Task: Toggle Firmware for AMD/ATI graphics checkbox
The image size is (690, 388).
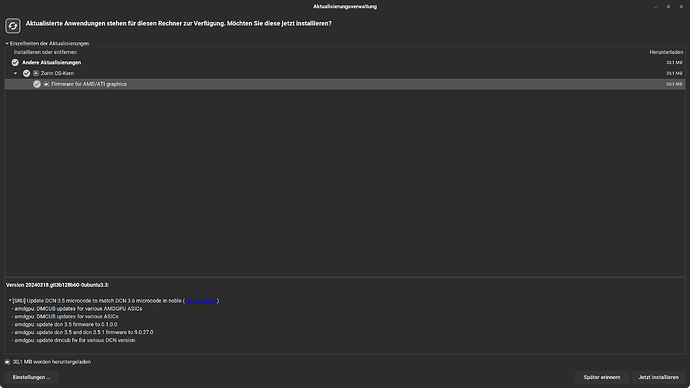Action: click(x=37, y=84)
